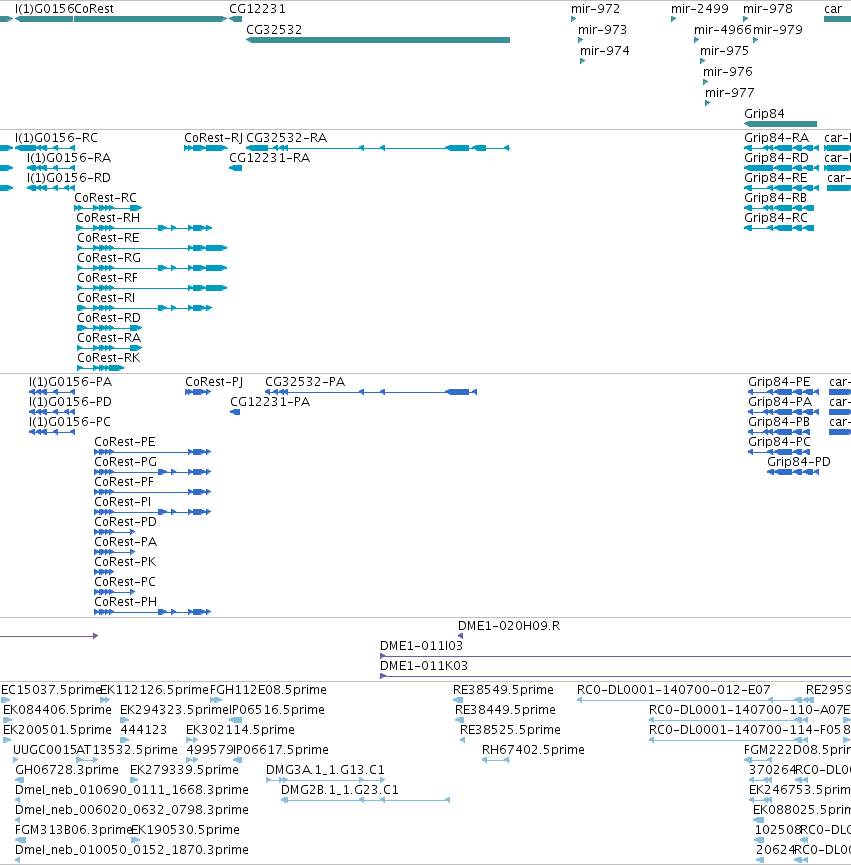Select the DMG2B.1_1.G23.C1 EST glyph

tap(366, 800)
